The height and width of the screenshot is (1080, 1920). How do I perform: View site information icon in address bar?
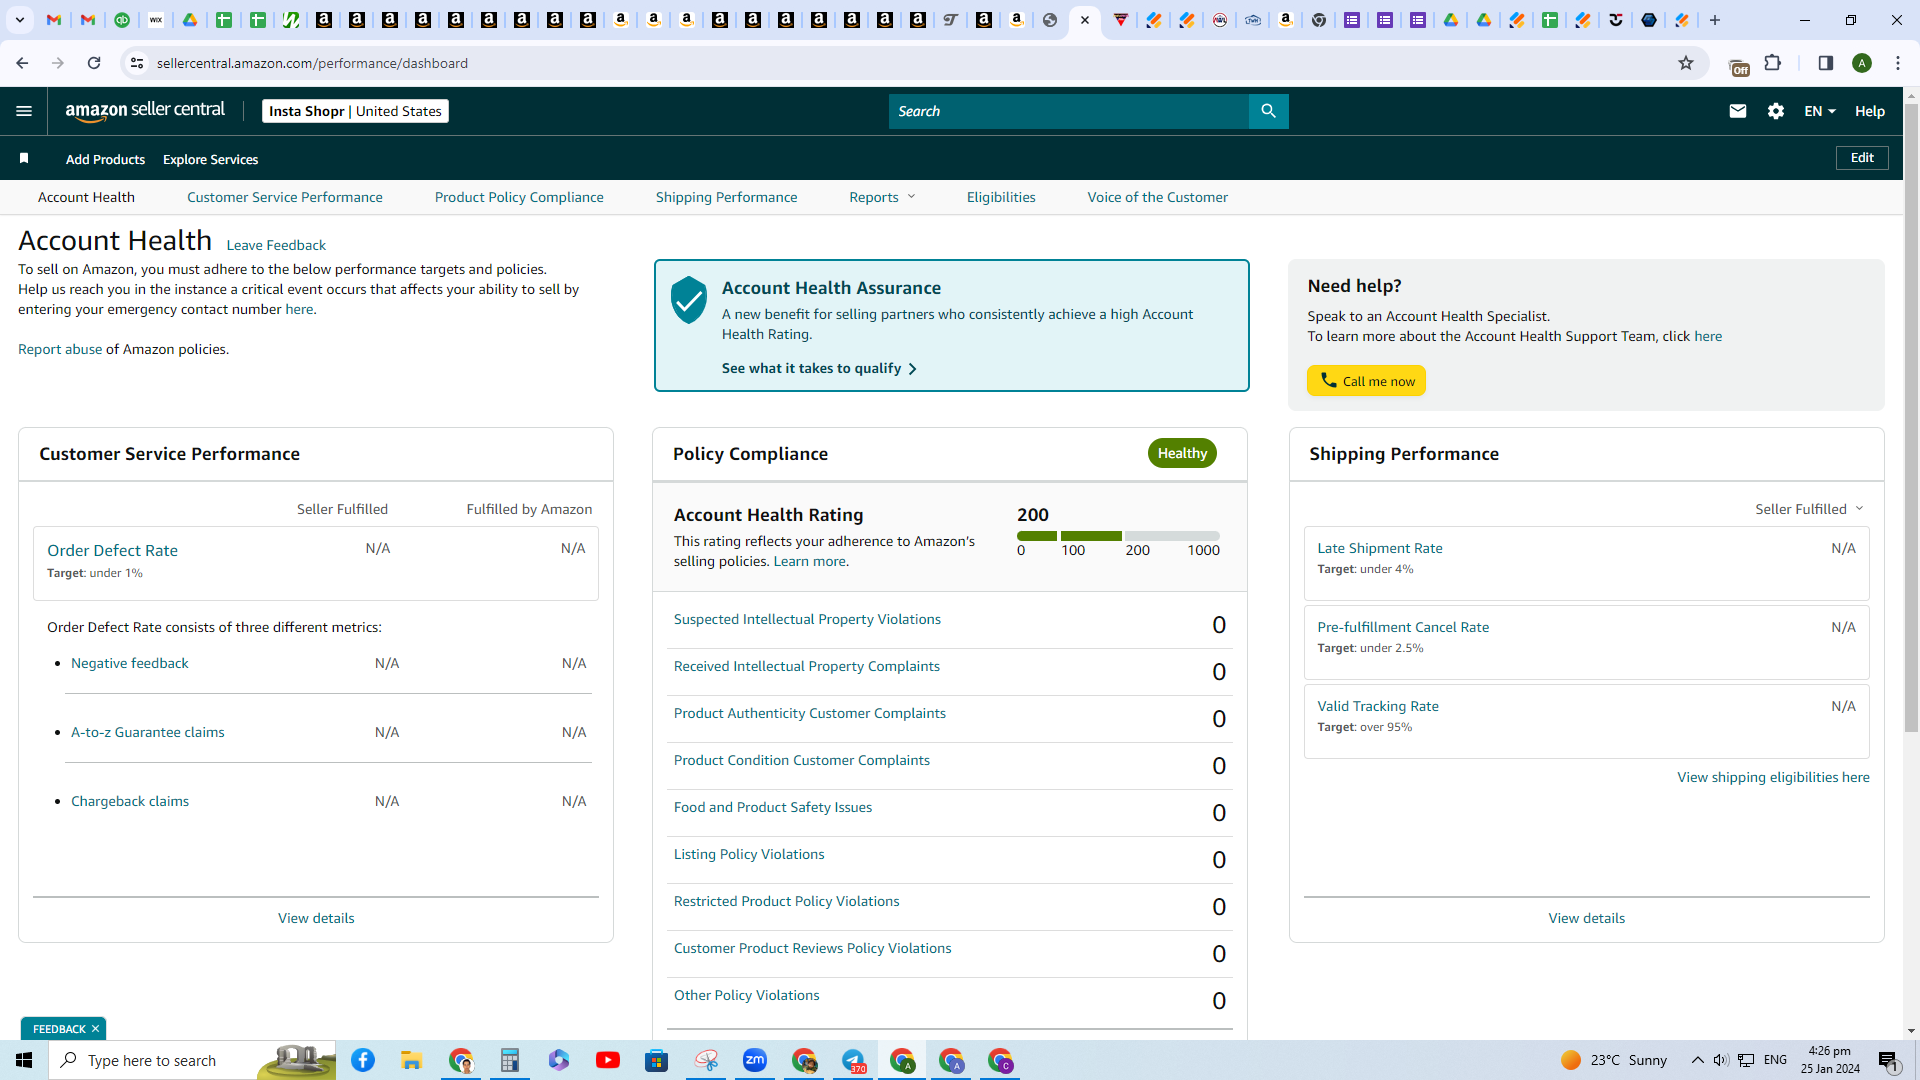137,63
